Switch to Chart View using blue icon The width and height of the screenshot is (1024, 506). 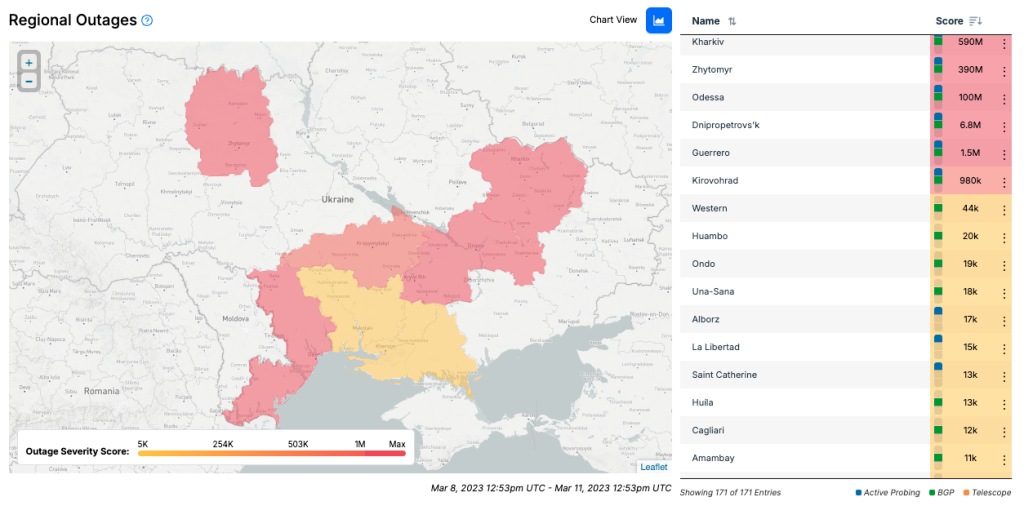coord(658,20)
